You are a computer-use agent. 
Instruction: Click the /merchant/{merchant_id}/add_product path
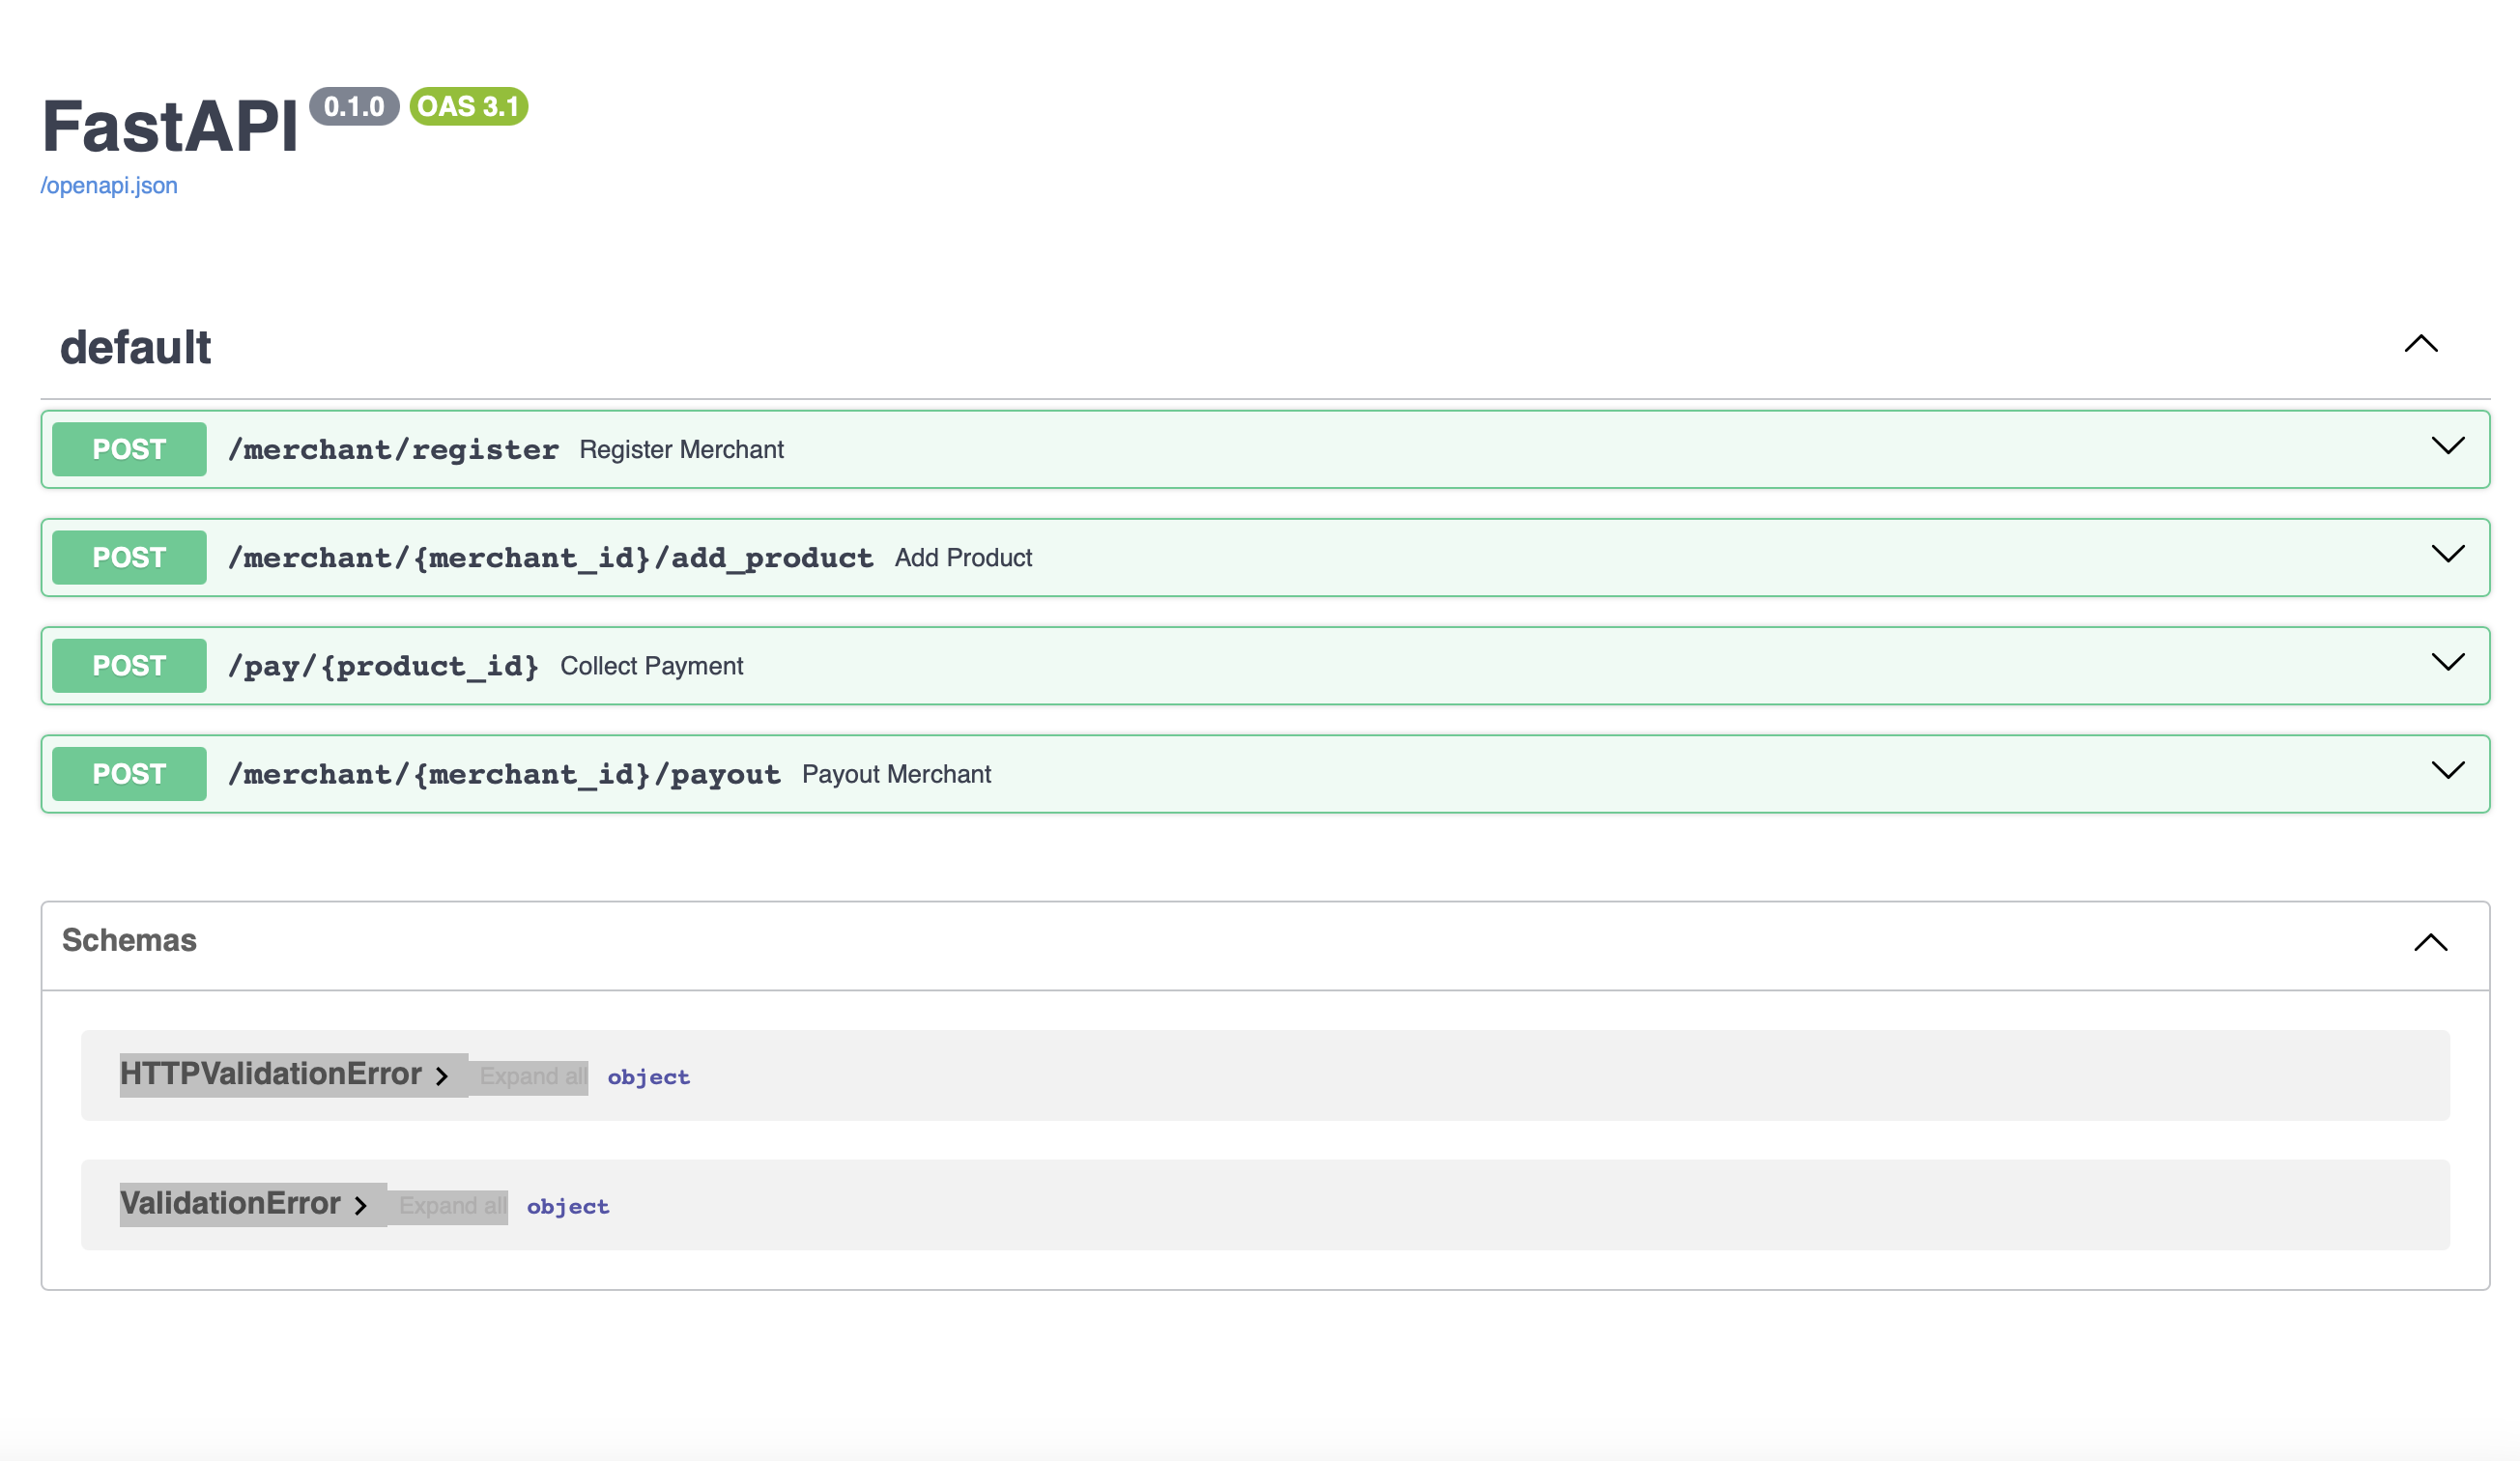pos(550,558)
